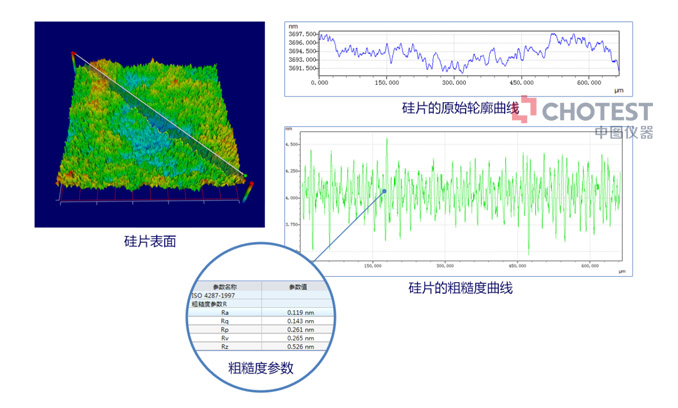Image resolution: width=678 pixels, height=408 pixels.
Task: Select the Rz parameter row
Action: pos(223,347)
